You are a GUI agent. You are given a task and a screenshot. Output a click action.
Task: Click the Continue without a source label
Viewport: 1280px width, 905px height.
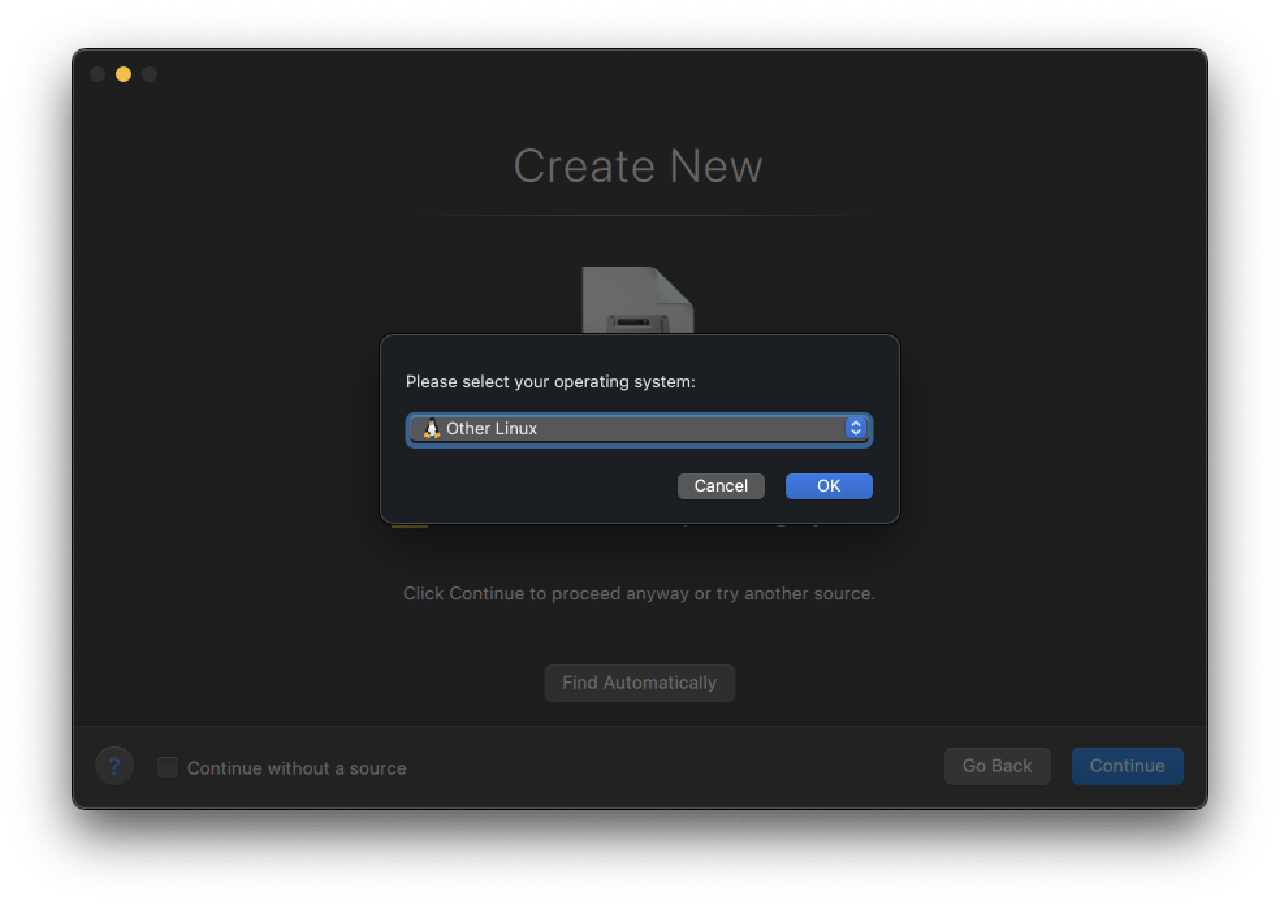point(296,769)
